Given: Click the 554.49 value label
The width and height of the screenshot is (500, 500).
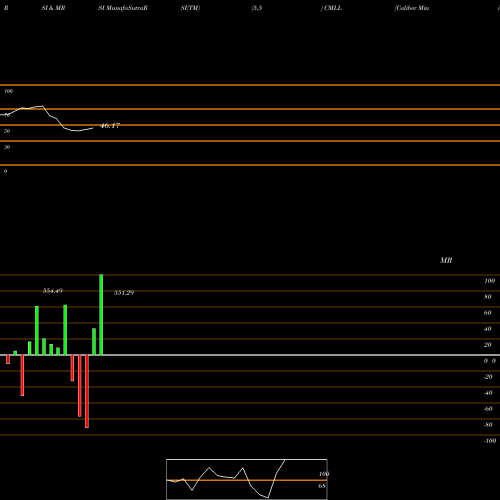Looking at the screenshot, I should click(x=53, y=291).
